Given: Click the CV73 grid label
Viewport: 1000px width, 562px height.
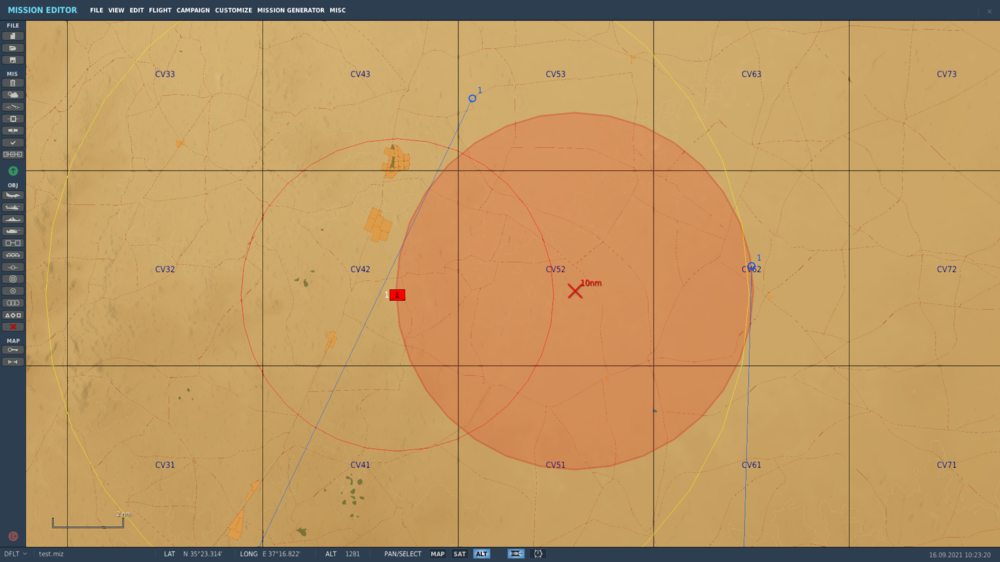Looking at the screenshot, I should pyautogui.click(x=946, y=74).
